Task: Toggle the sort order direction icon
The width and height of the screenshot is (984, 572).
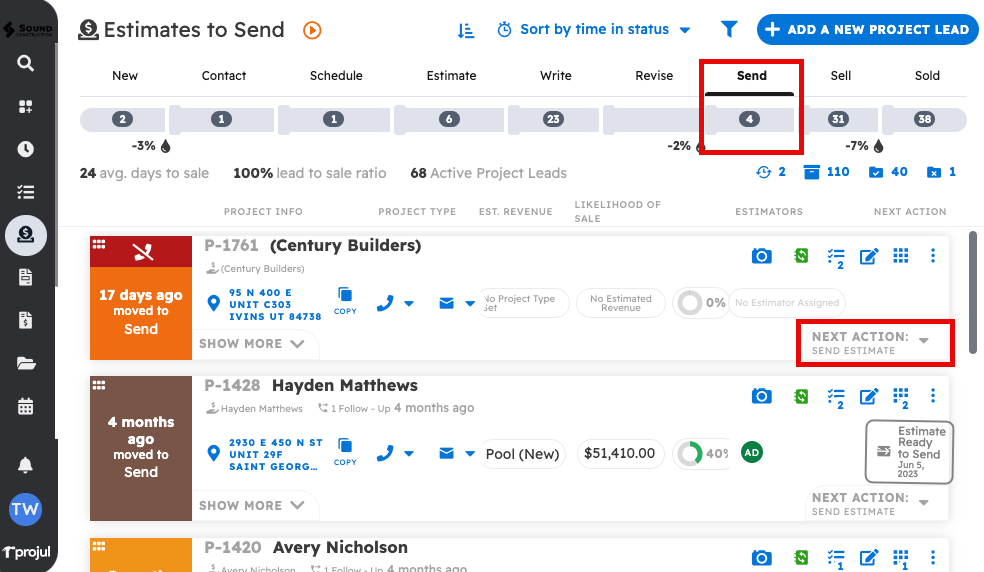Action: tap(466, 30)
